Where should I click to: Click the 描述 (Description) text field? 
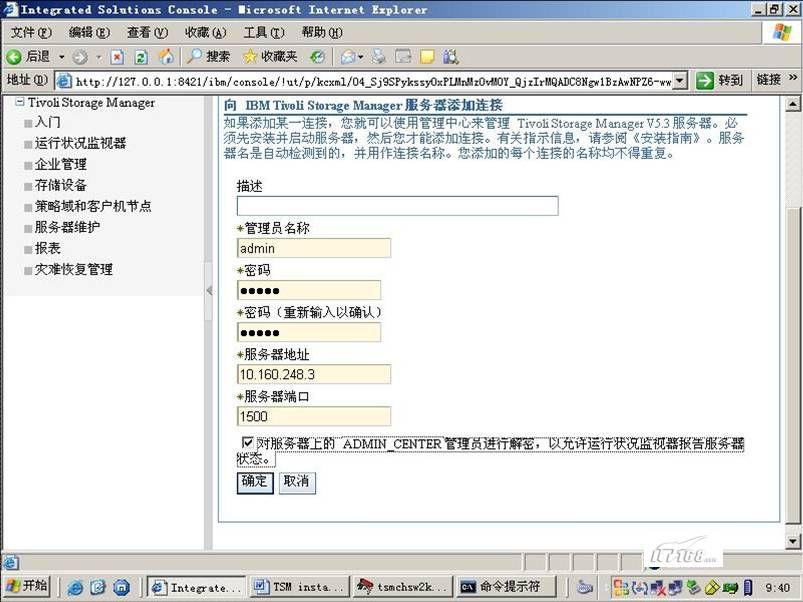coord(397,206)
